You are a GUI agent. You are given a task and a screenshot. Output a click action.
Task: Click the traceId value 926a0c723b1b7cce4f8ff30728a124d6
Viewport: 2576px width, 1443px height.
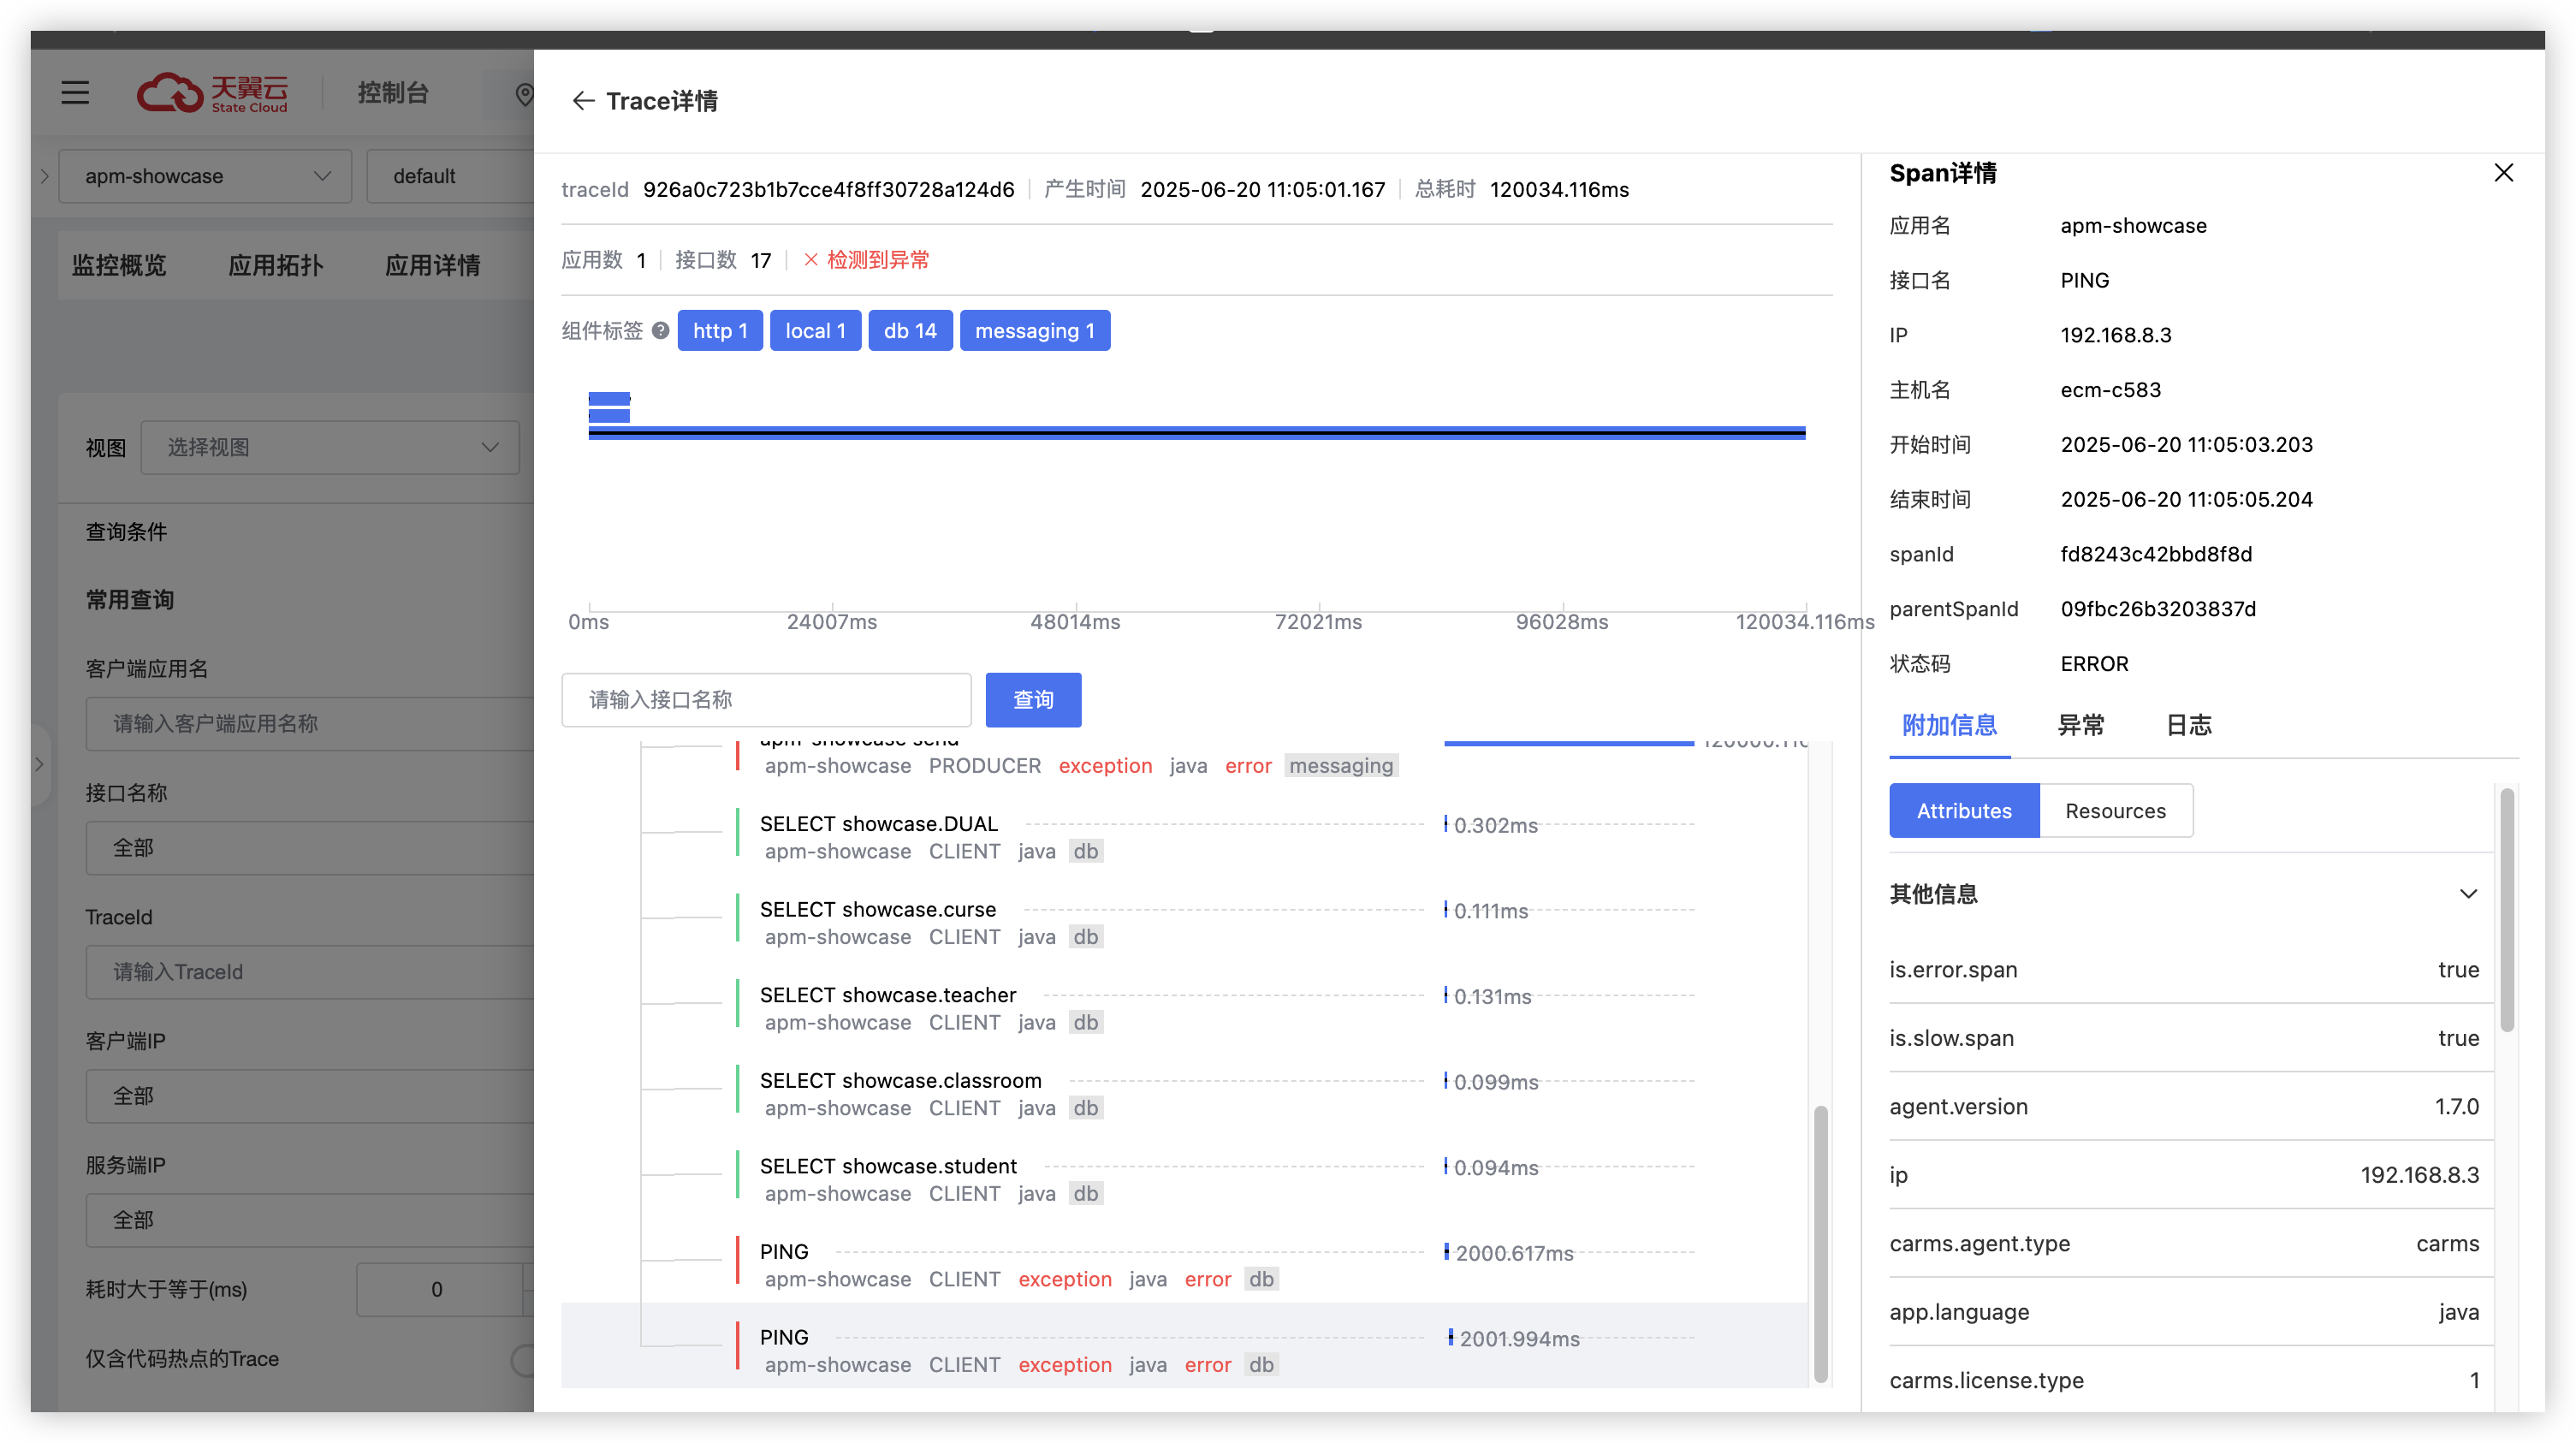tap(828, 190)
